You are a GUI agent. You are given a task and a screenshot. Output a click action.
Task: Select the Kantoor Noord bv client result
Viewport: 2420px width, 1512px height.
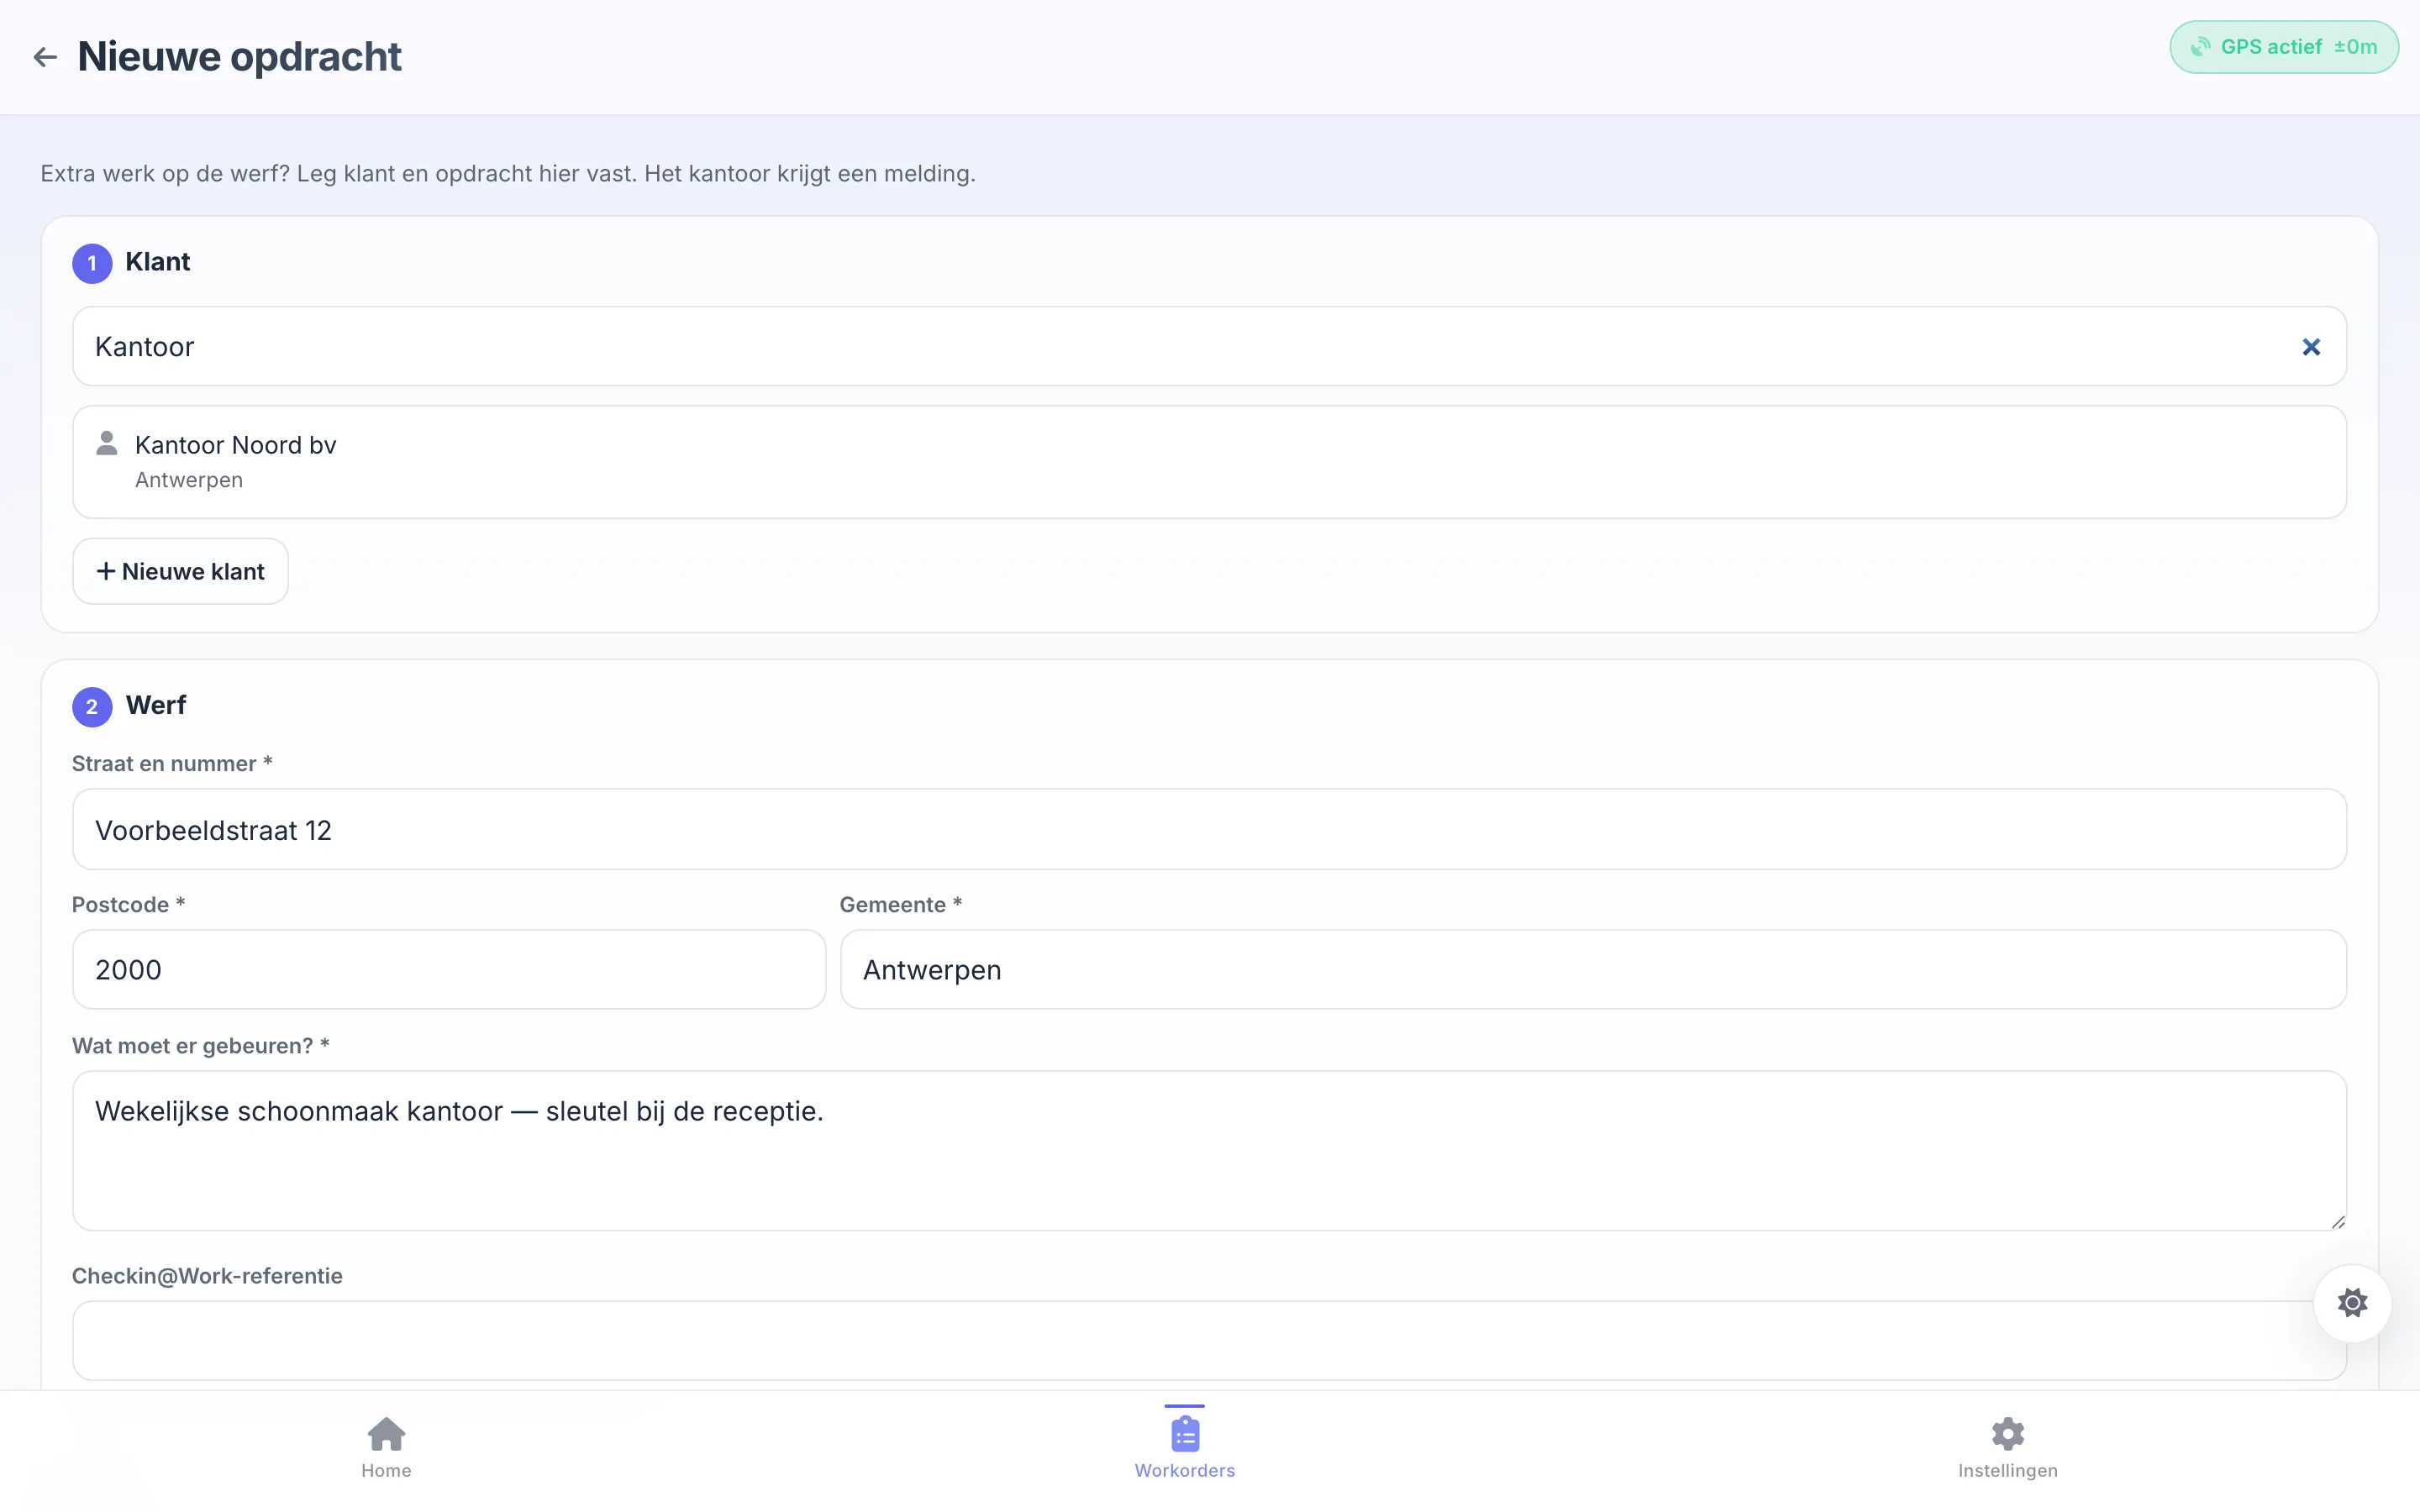[1209, 462]
